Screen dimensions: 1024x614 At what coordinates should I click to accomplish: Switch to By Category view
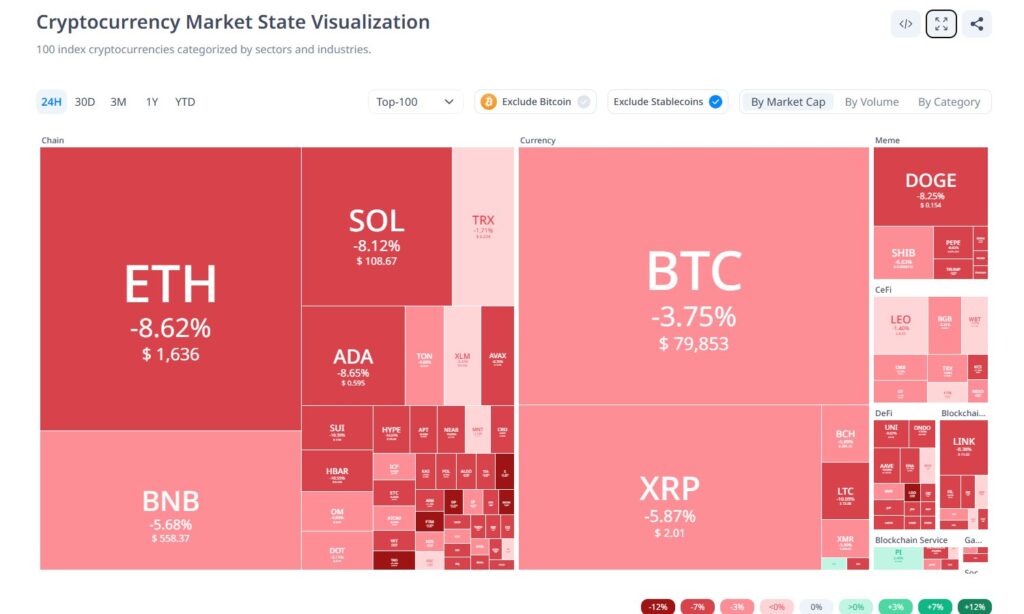pyautogui.click(x=948, y=101)
